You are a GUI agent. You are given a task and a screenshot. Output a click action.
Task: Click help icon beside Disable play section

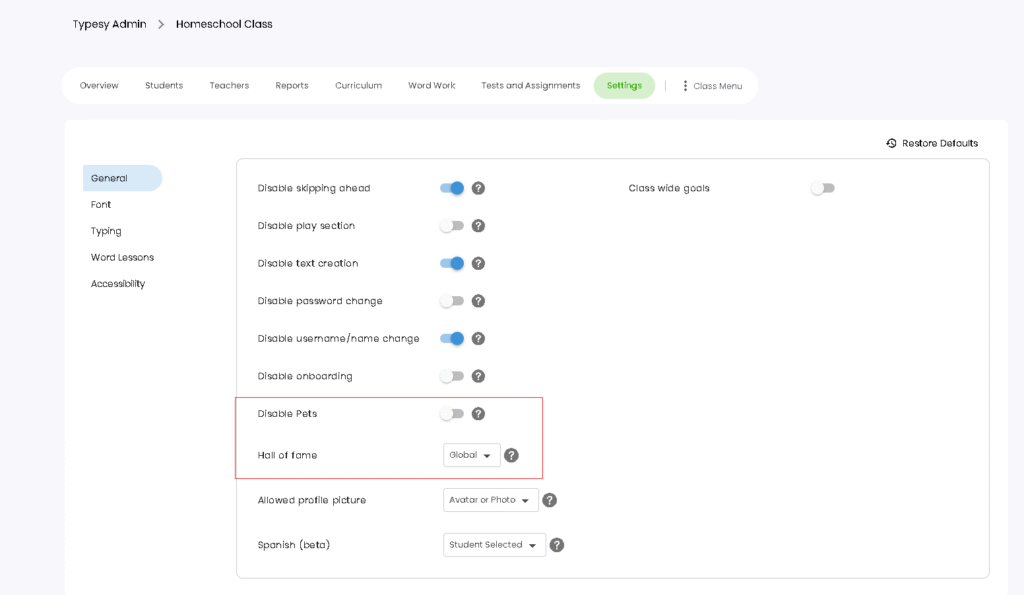tap(478, 226)
